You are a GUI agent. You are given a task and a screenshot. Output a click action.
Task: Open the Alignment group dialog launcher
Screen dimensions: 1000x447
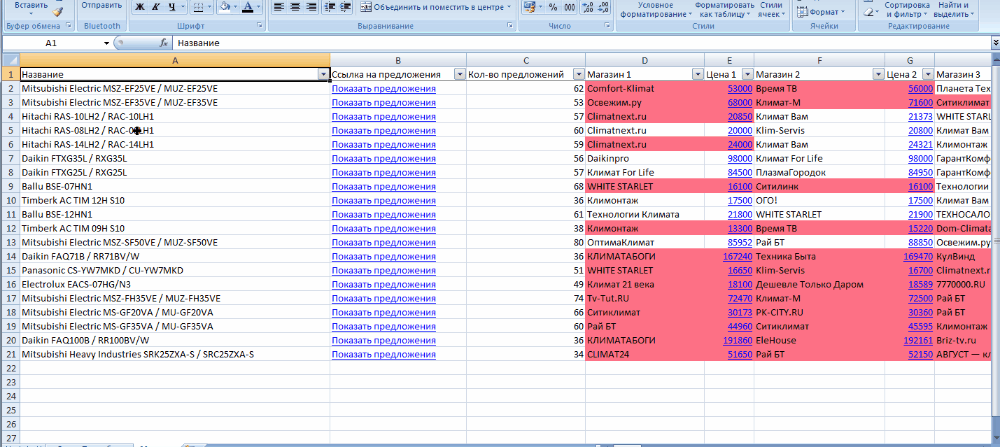tap(510, 26)
